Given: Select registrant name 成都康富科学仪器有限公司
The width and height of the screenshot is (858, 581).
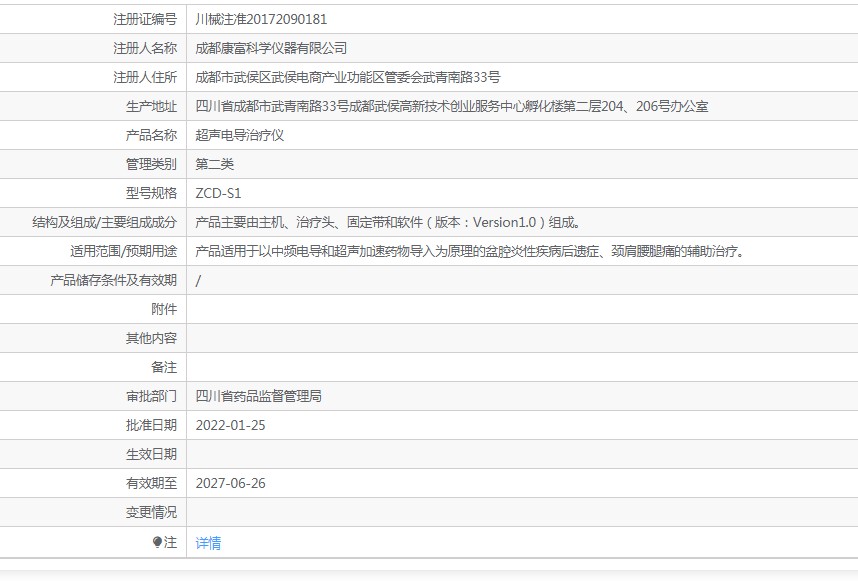Looking at the screenshot, I should point(271,48).
